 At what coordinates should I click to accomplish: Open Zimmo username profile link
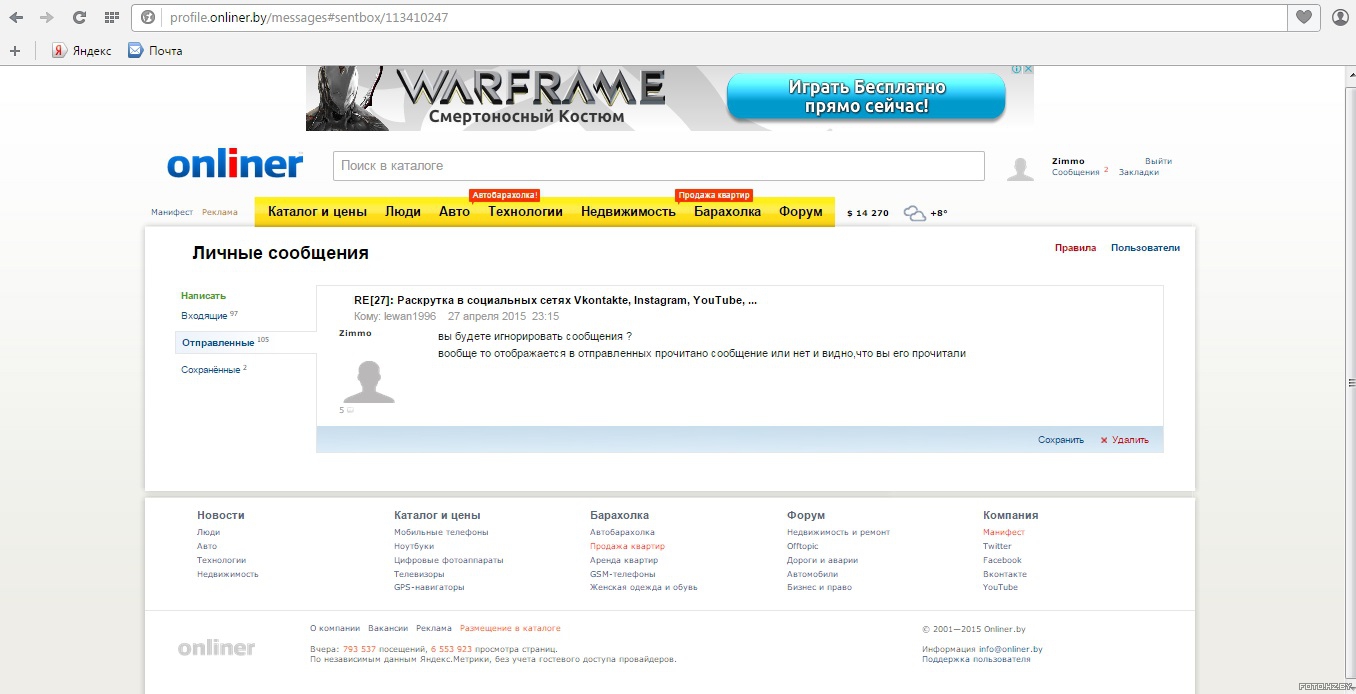[1068, 161]
